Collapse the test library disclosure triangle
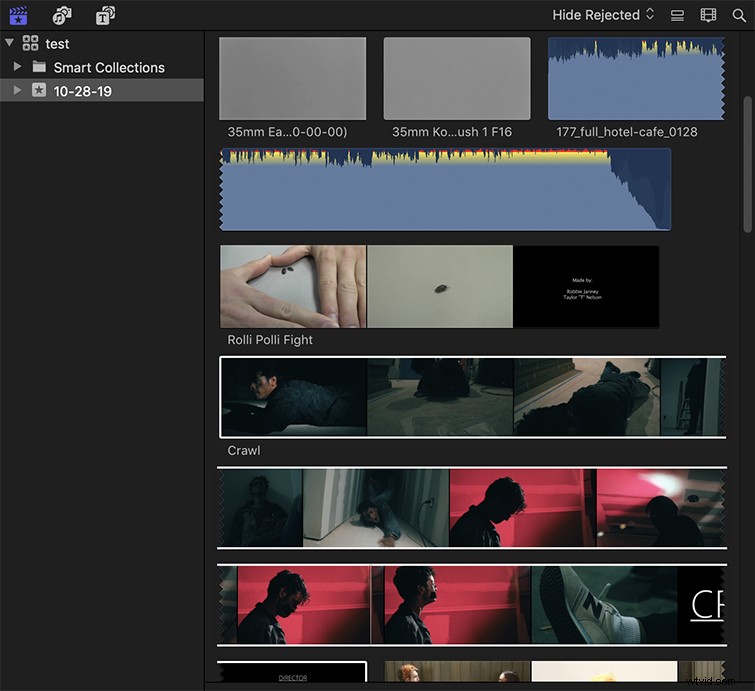Image resolution: width=755 pixels, height=691 pixels. tap(9, 42)
